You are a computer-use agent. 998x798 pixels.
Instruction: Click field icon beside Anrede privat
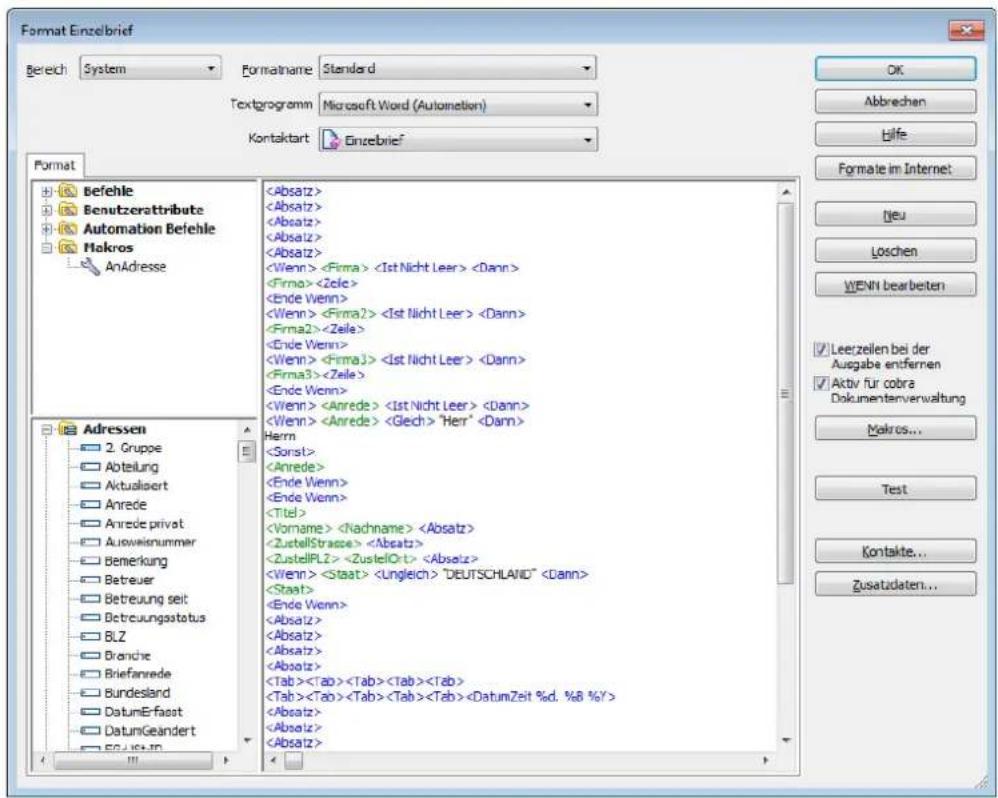[90, 524]
